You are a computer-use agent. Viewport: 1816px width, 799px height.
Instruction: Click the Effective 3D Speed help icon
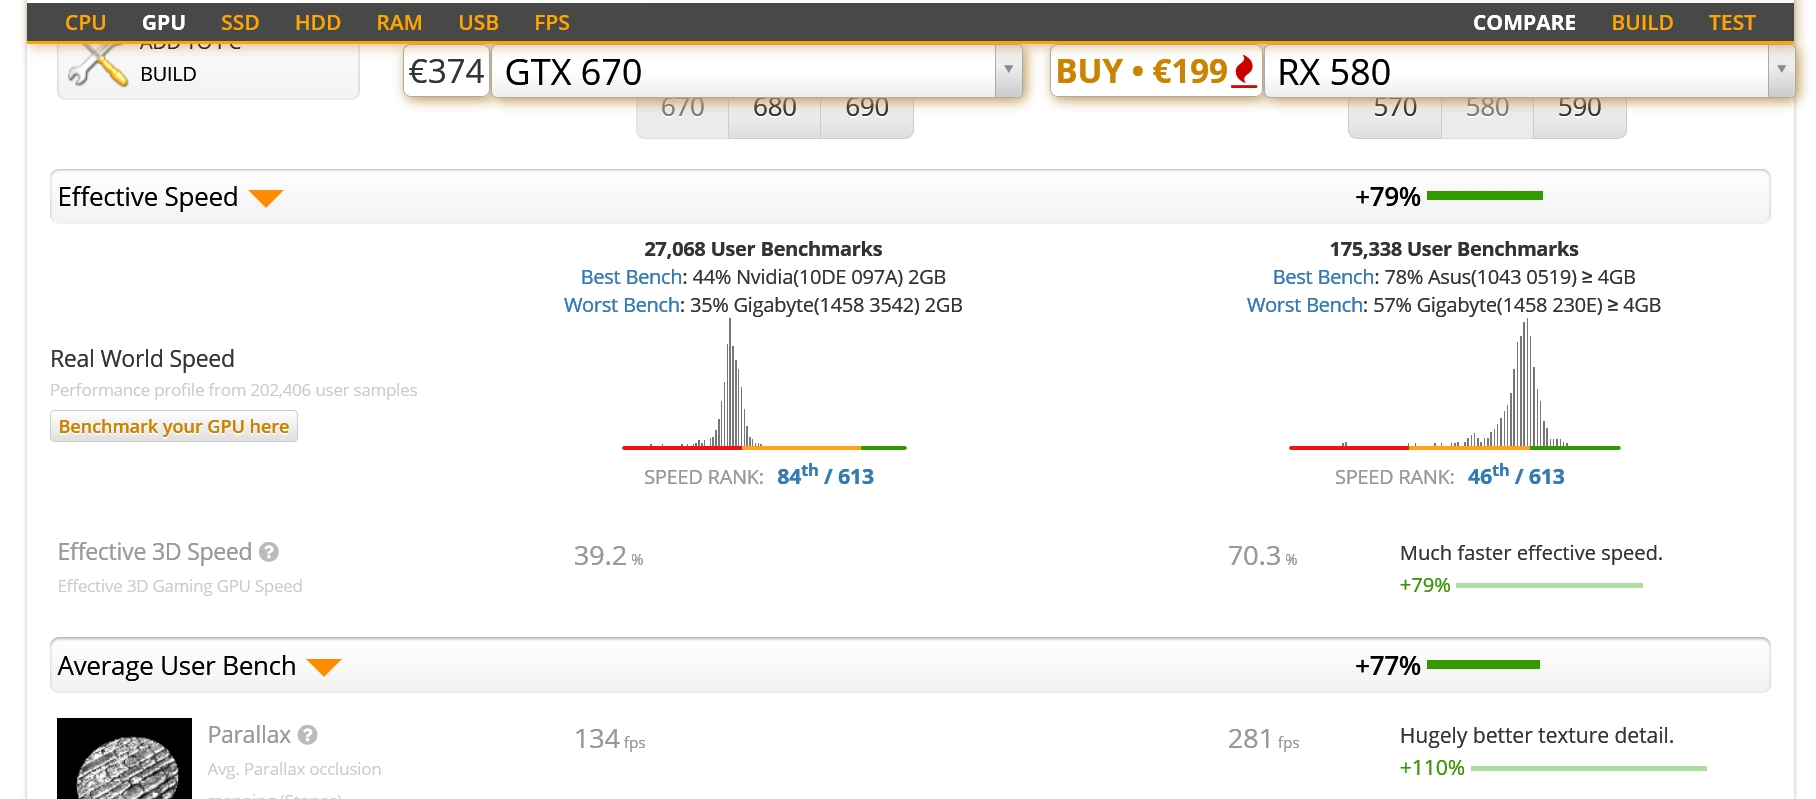(269, 552)
